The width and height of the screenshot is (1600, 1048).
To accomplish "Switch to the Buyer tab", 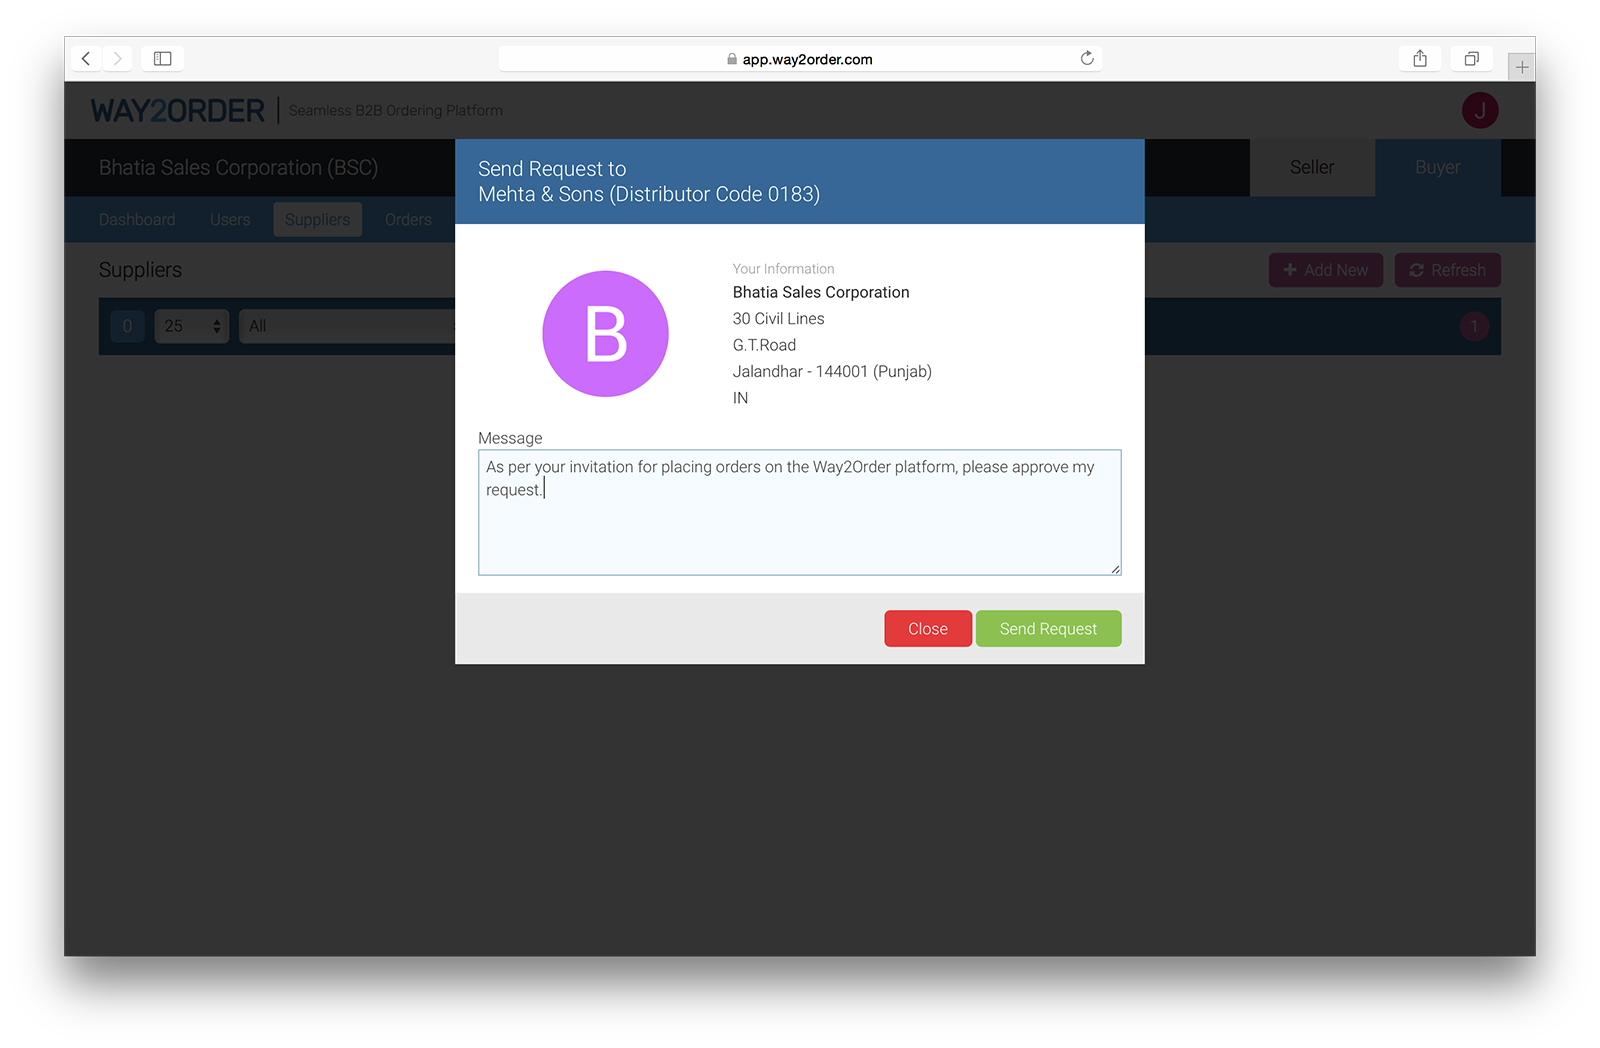I will point(1437,167).
